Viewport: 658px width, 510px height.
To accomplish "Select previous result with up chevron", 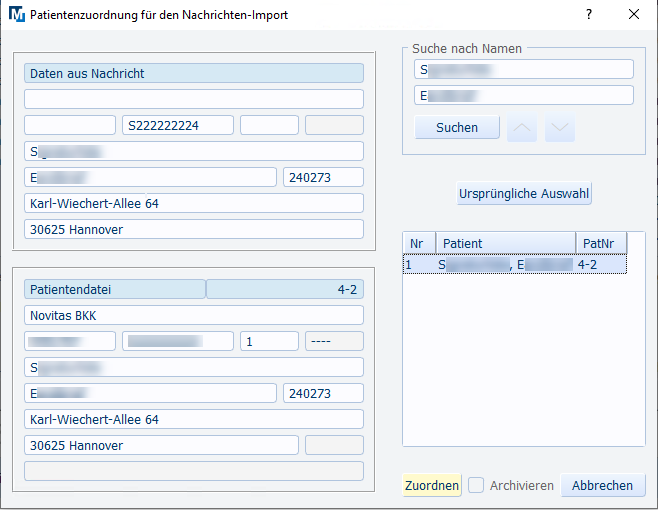I will pyautogui.click(x=522, y=127).
